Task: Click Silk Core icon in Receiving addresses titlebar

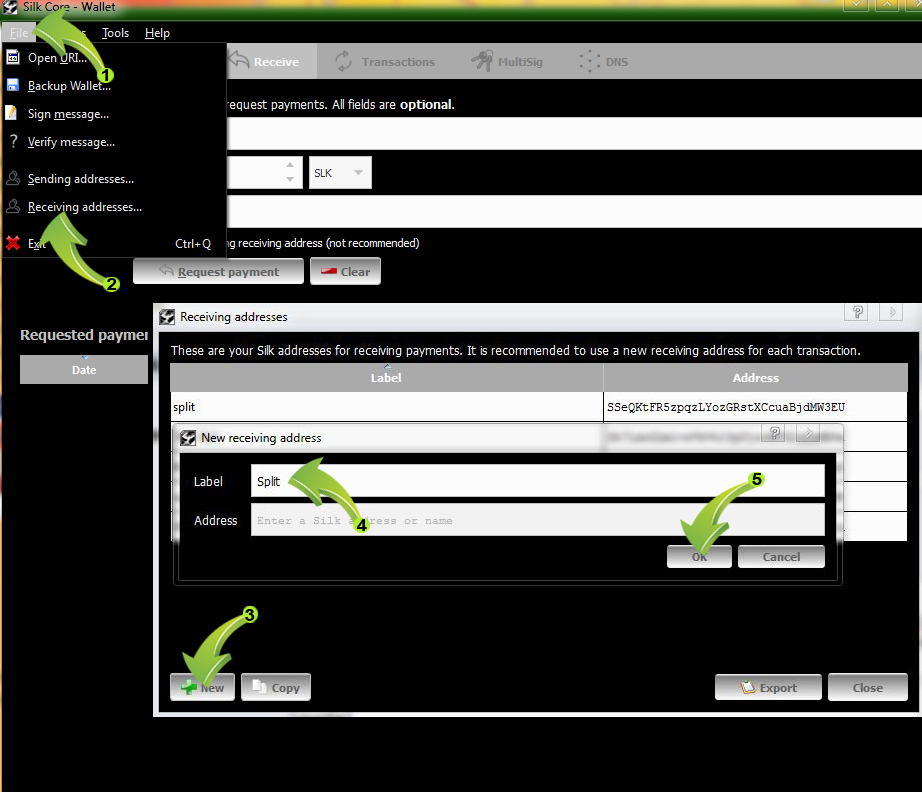Action: [167, 317]
